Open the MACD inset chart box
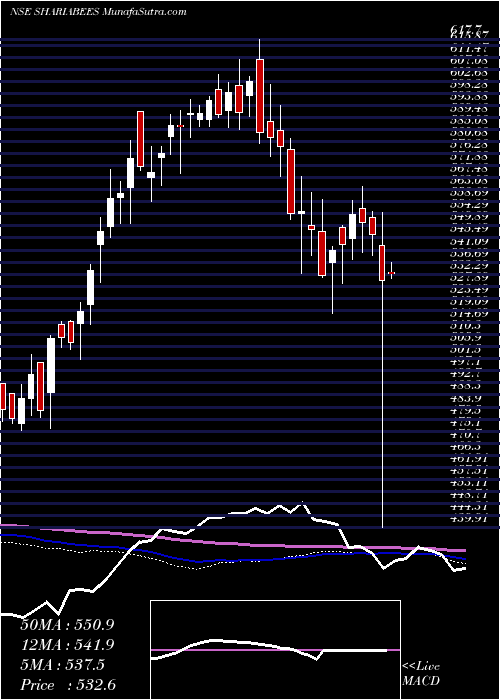The width and height of the screenshot is (500, 700). 276,650
